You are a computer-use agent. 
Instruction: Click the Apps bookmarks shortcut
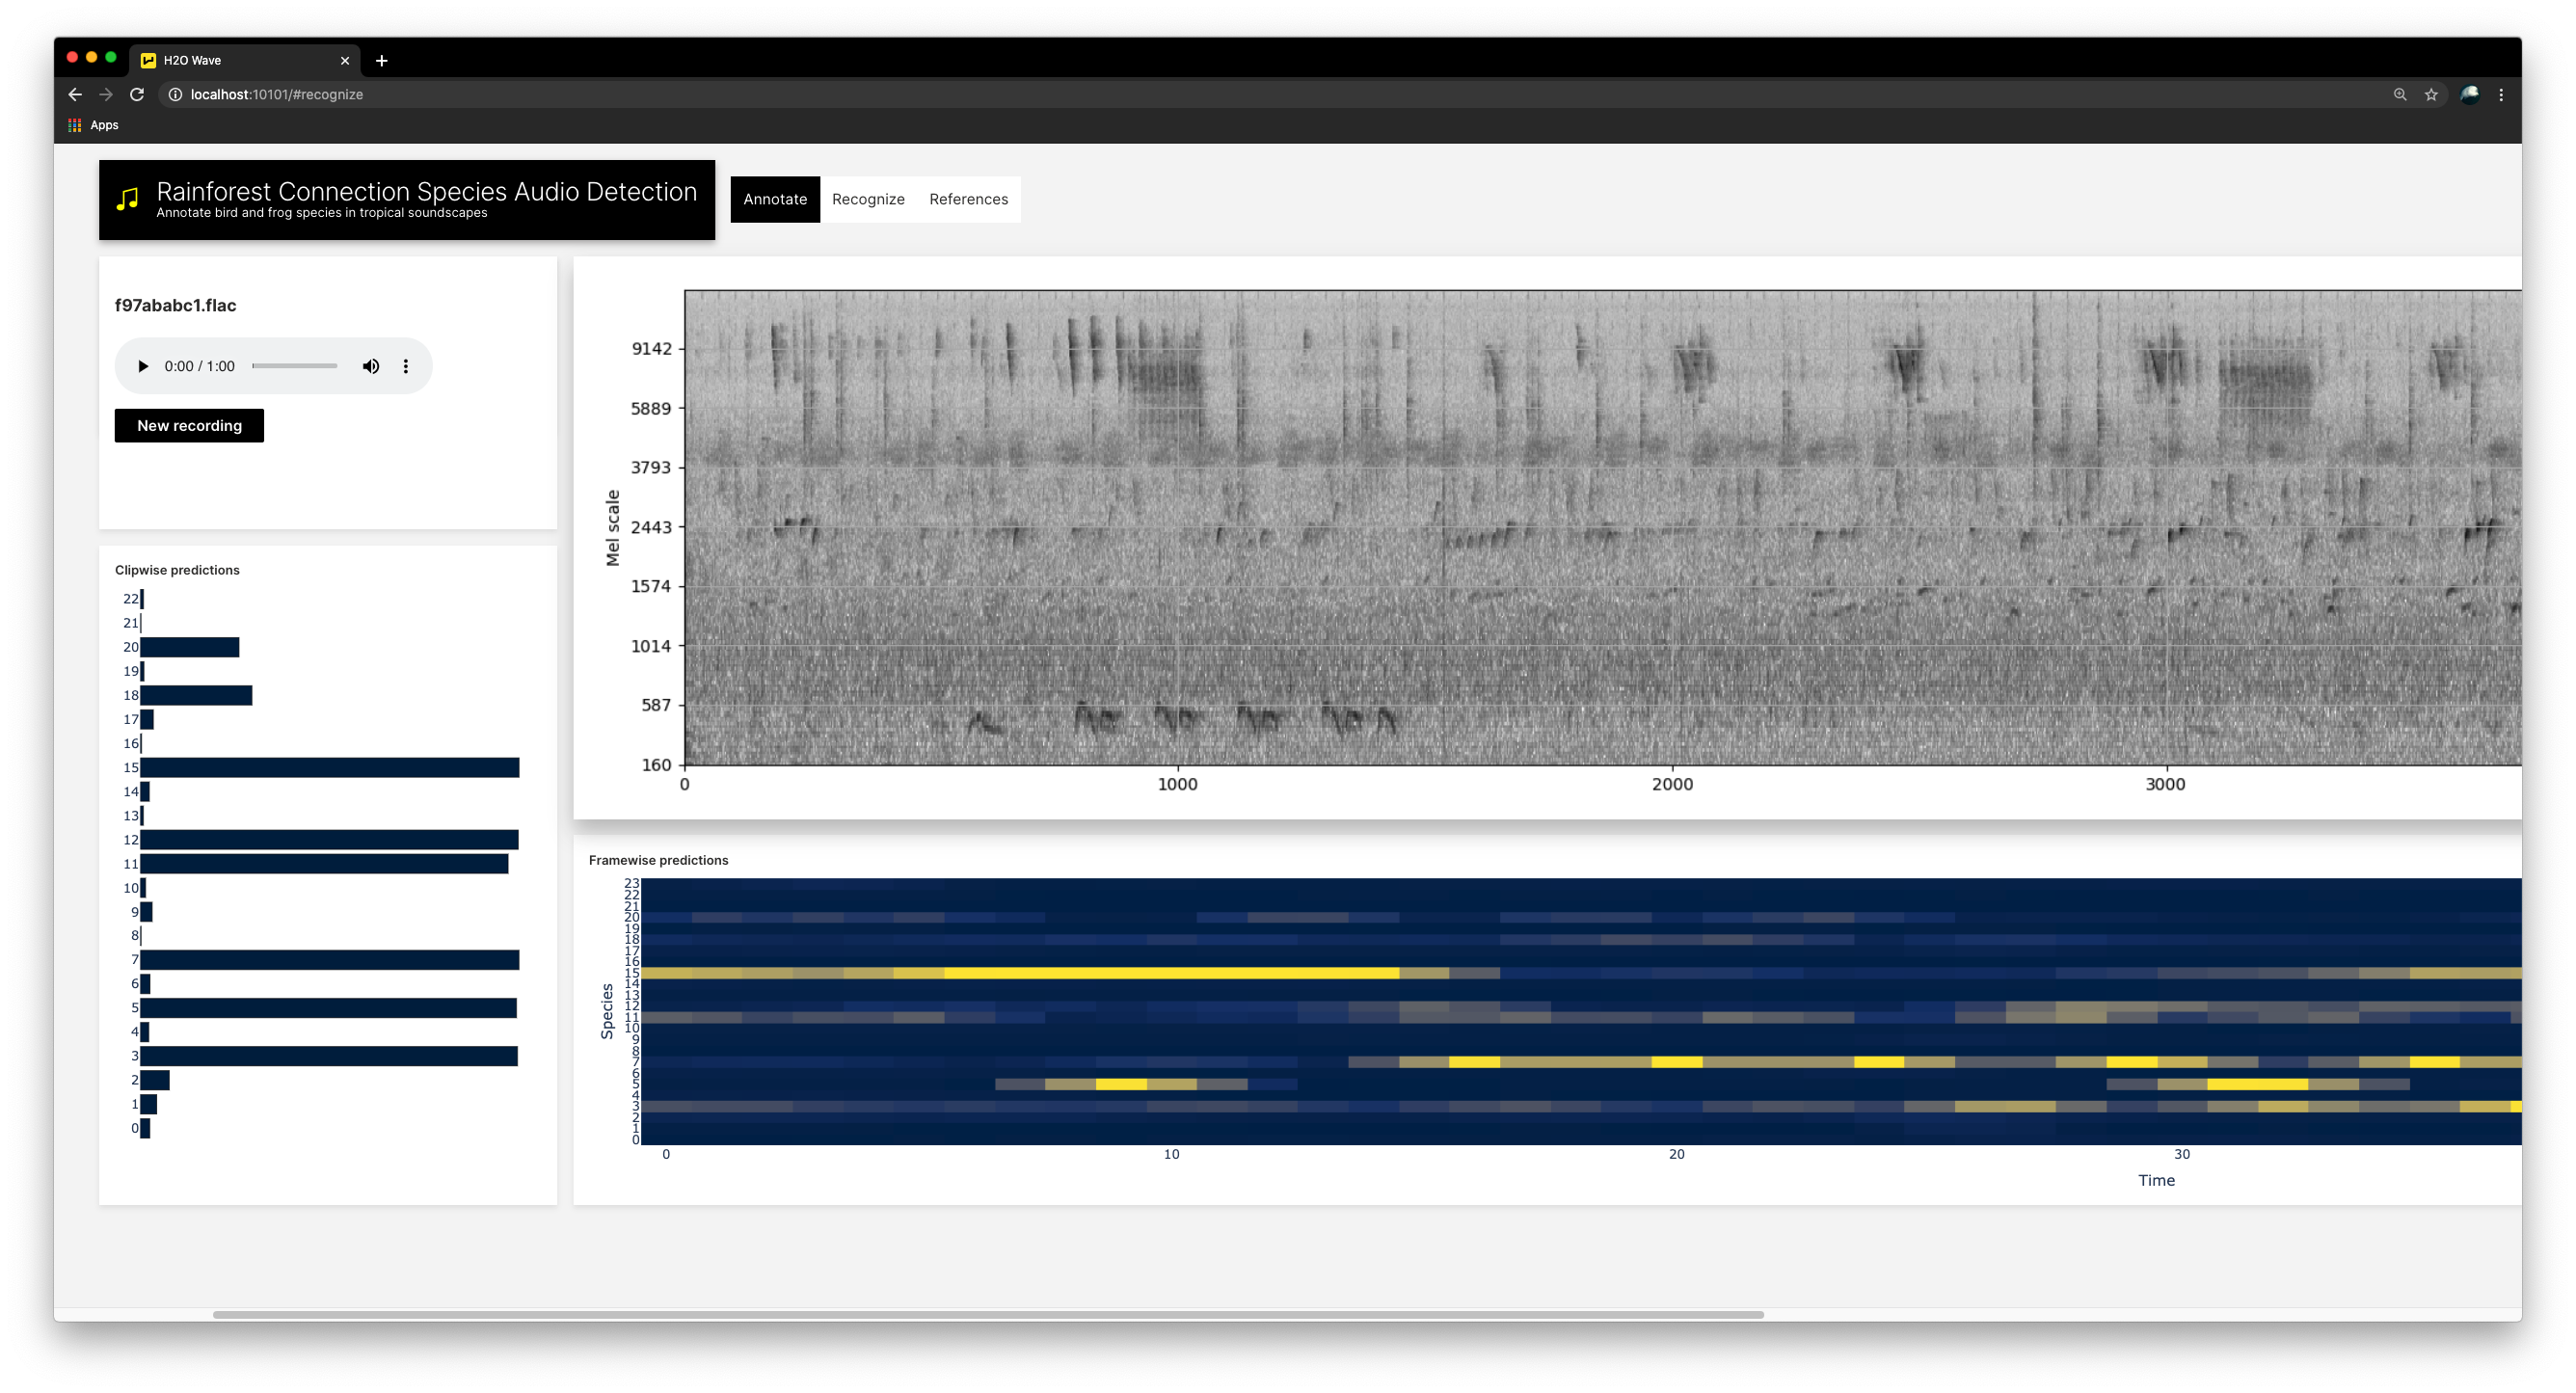tap(93, 125)
